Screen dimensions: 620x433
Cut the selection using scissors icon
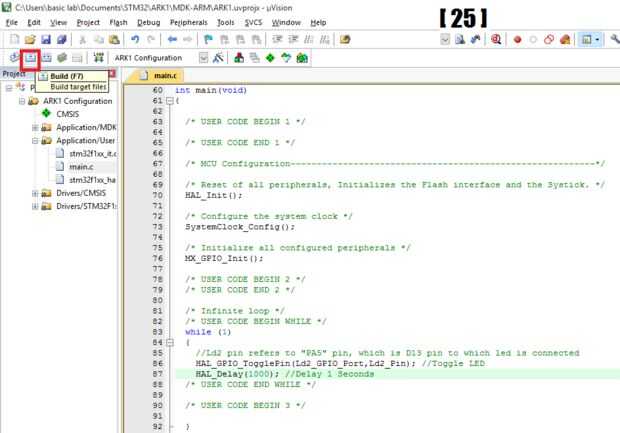tap(83, 39)
